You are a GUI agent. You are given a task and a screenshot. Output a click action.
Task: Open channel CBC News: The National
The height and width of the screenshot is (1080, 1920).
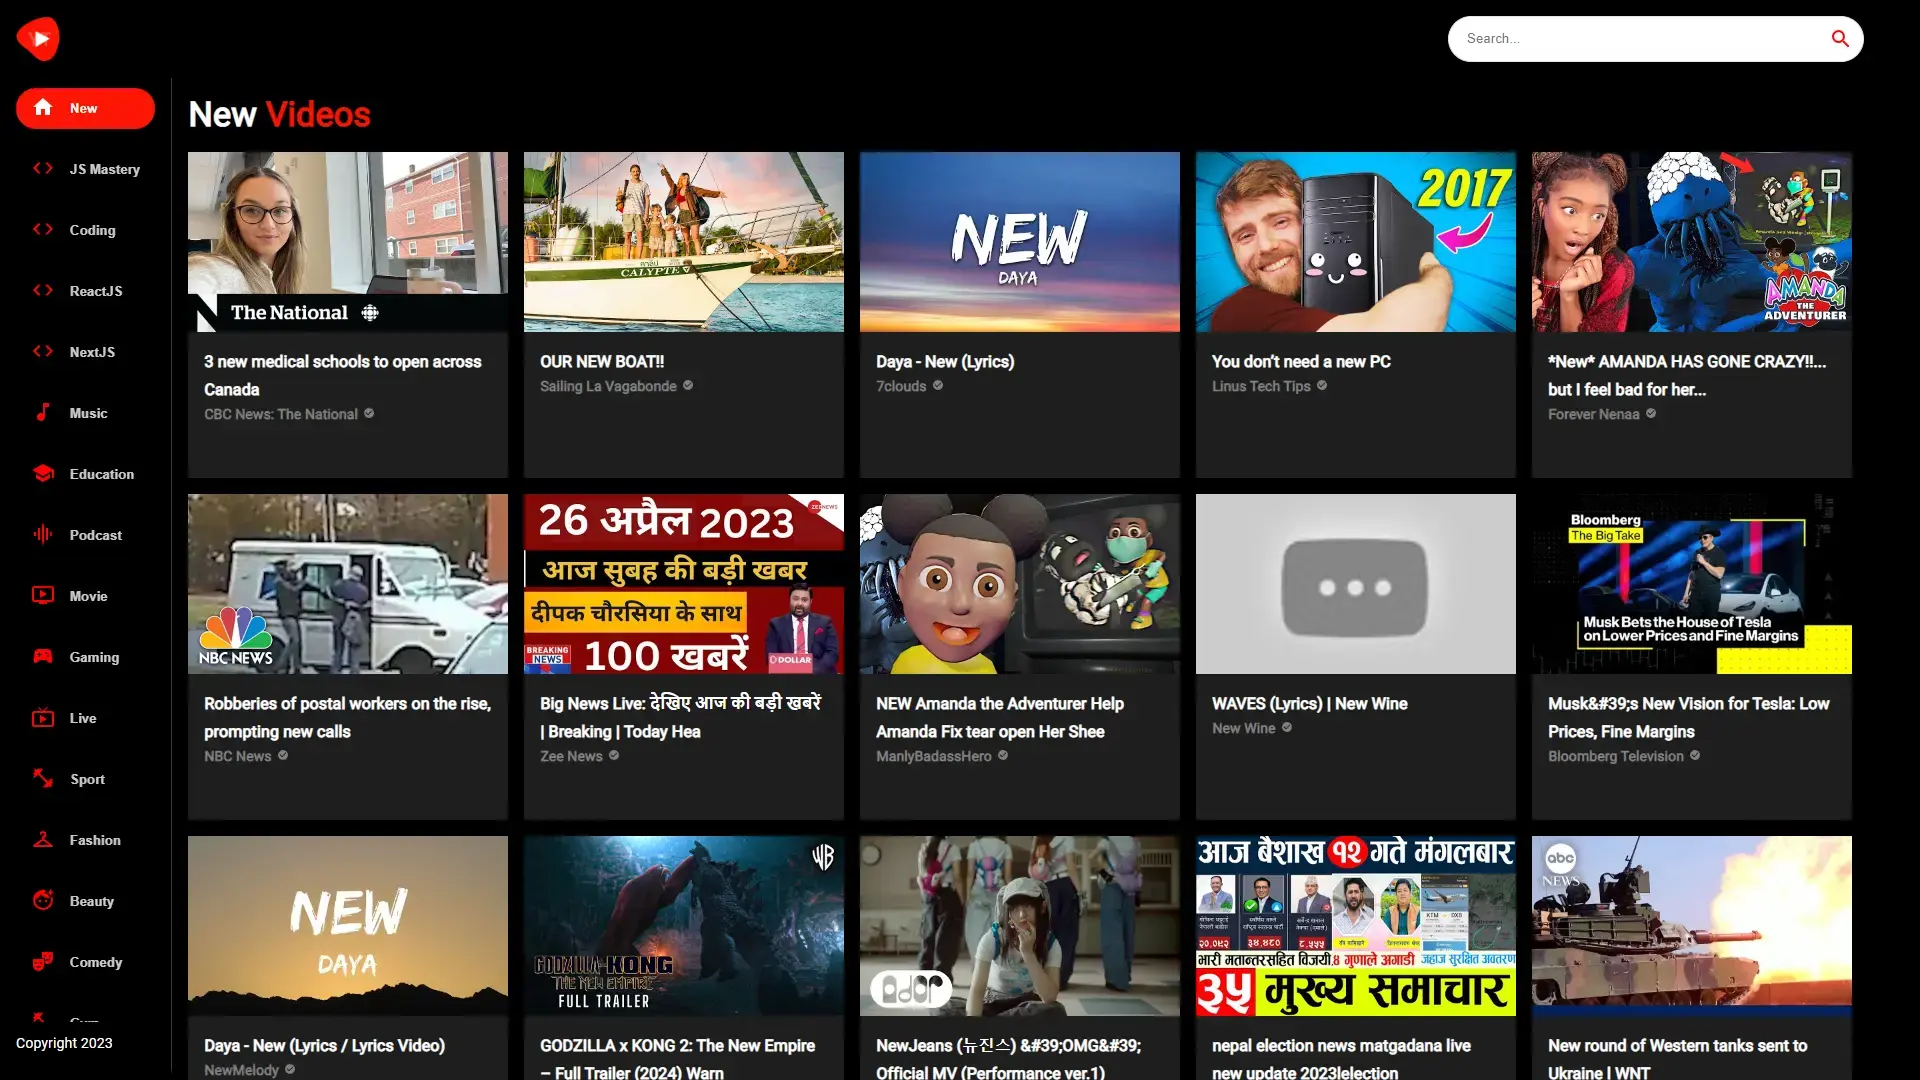[281, 414]
